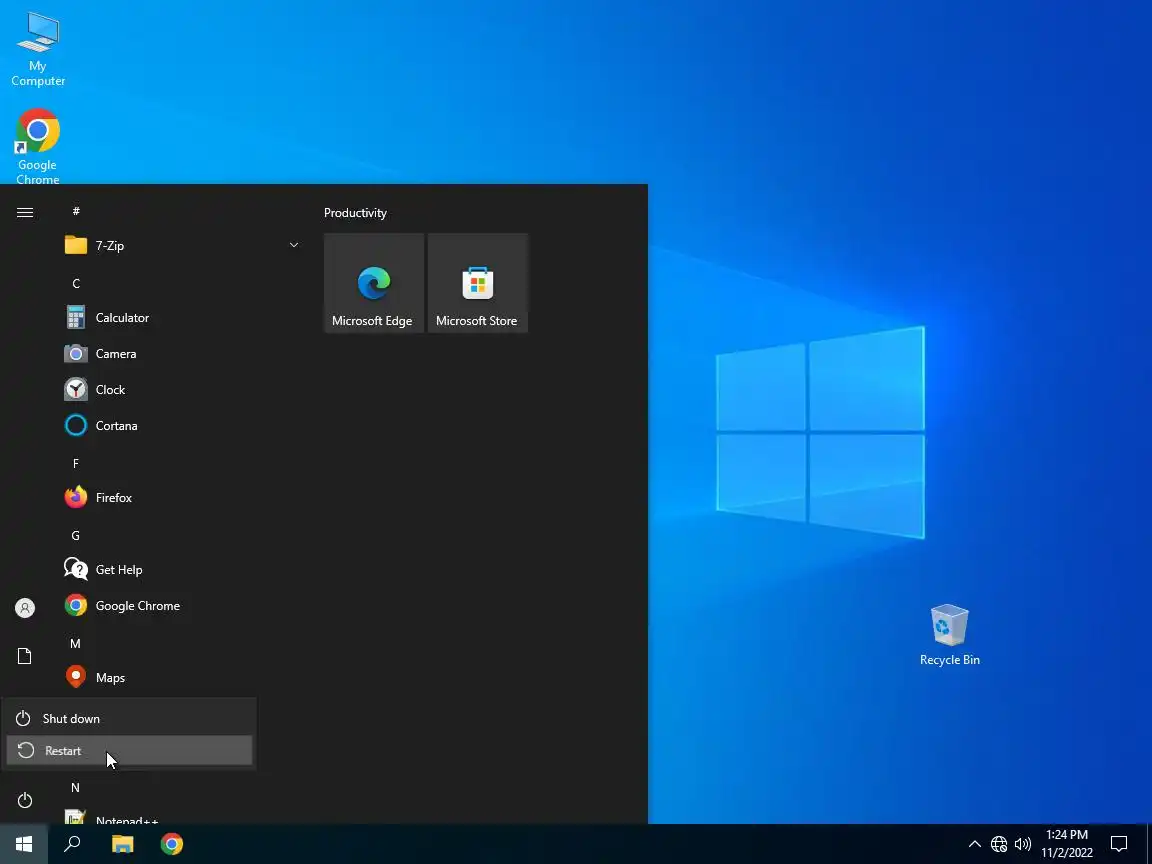Click the Productivity group header
Screen dimensions: 1152x864
(x=355, y=213)
